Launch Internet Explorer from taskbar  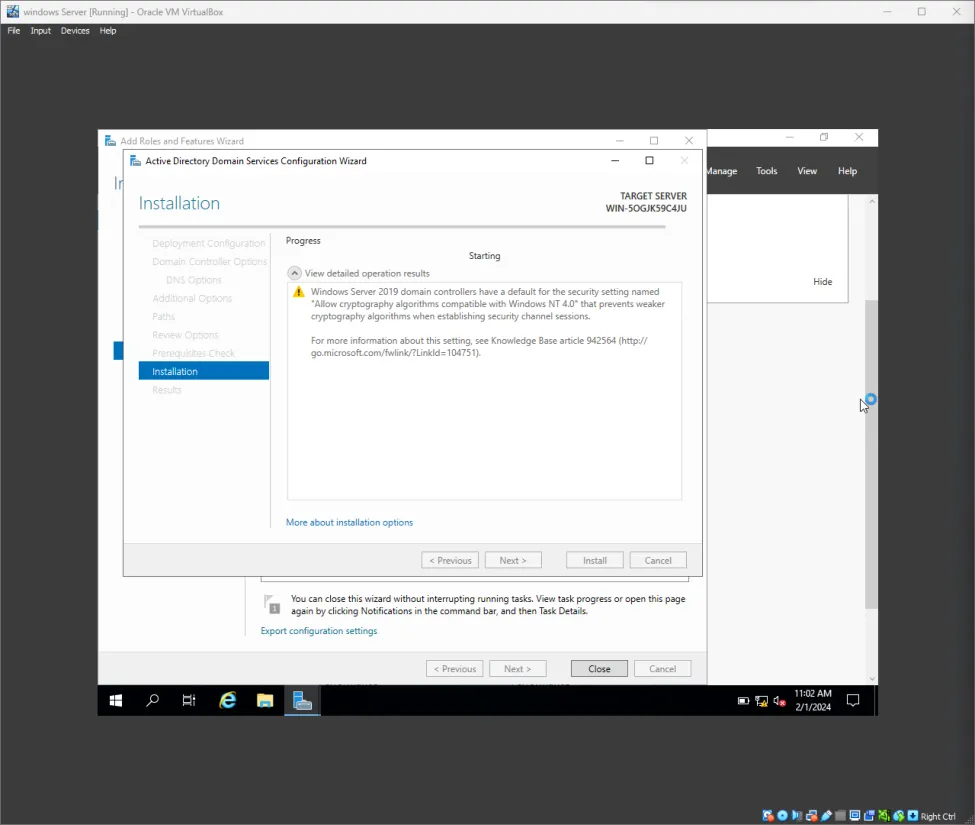(x=228, y=701)
